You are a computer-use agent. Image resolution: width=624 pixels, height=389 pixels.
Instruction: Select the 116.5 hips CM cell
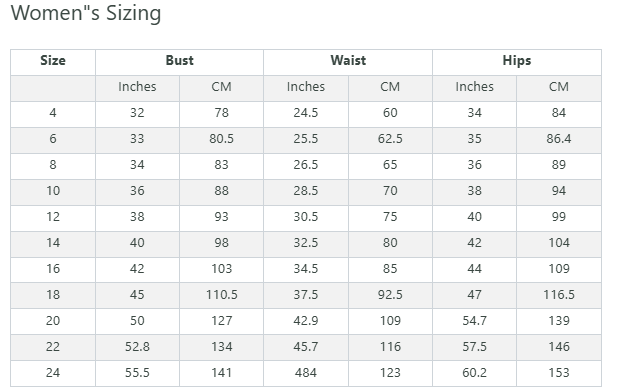(x=559, y=295)
